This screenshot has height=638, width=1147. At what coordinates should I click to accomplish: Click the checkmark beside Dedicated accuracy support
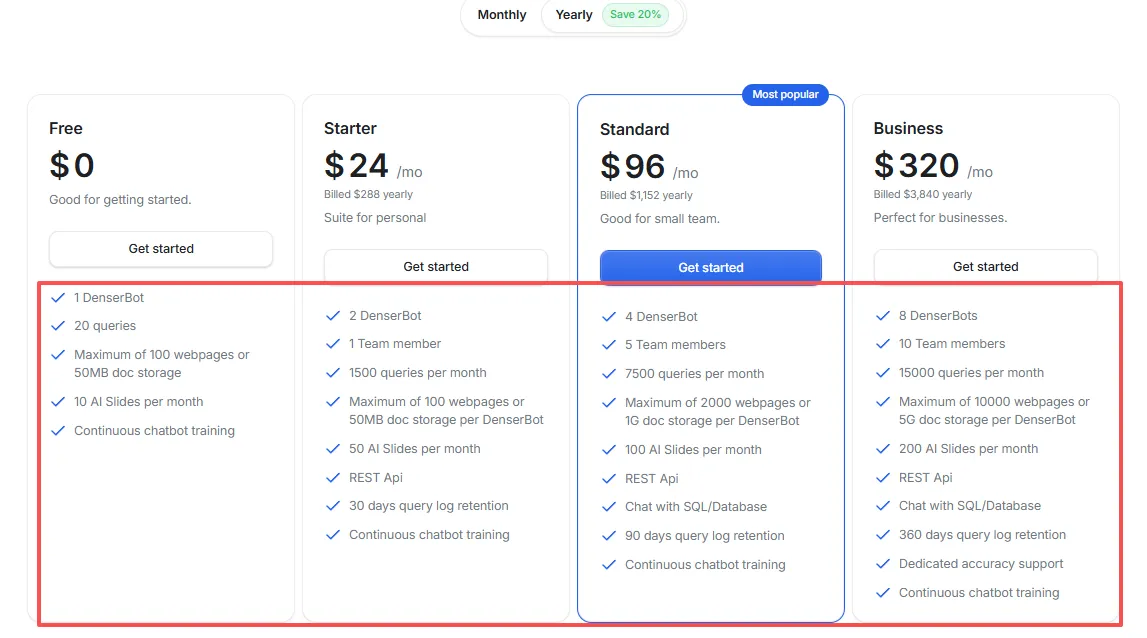884,563
